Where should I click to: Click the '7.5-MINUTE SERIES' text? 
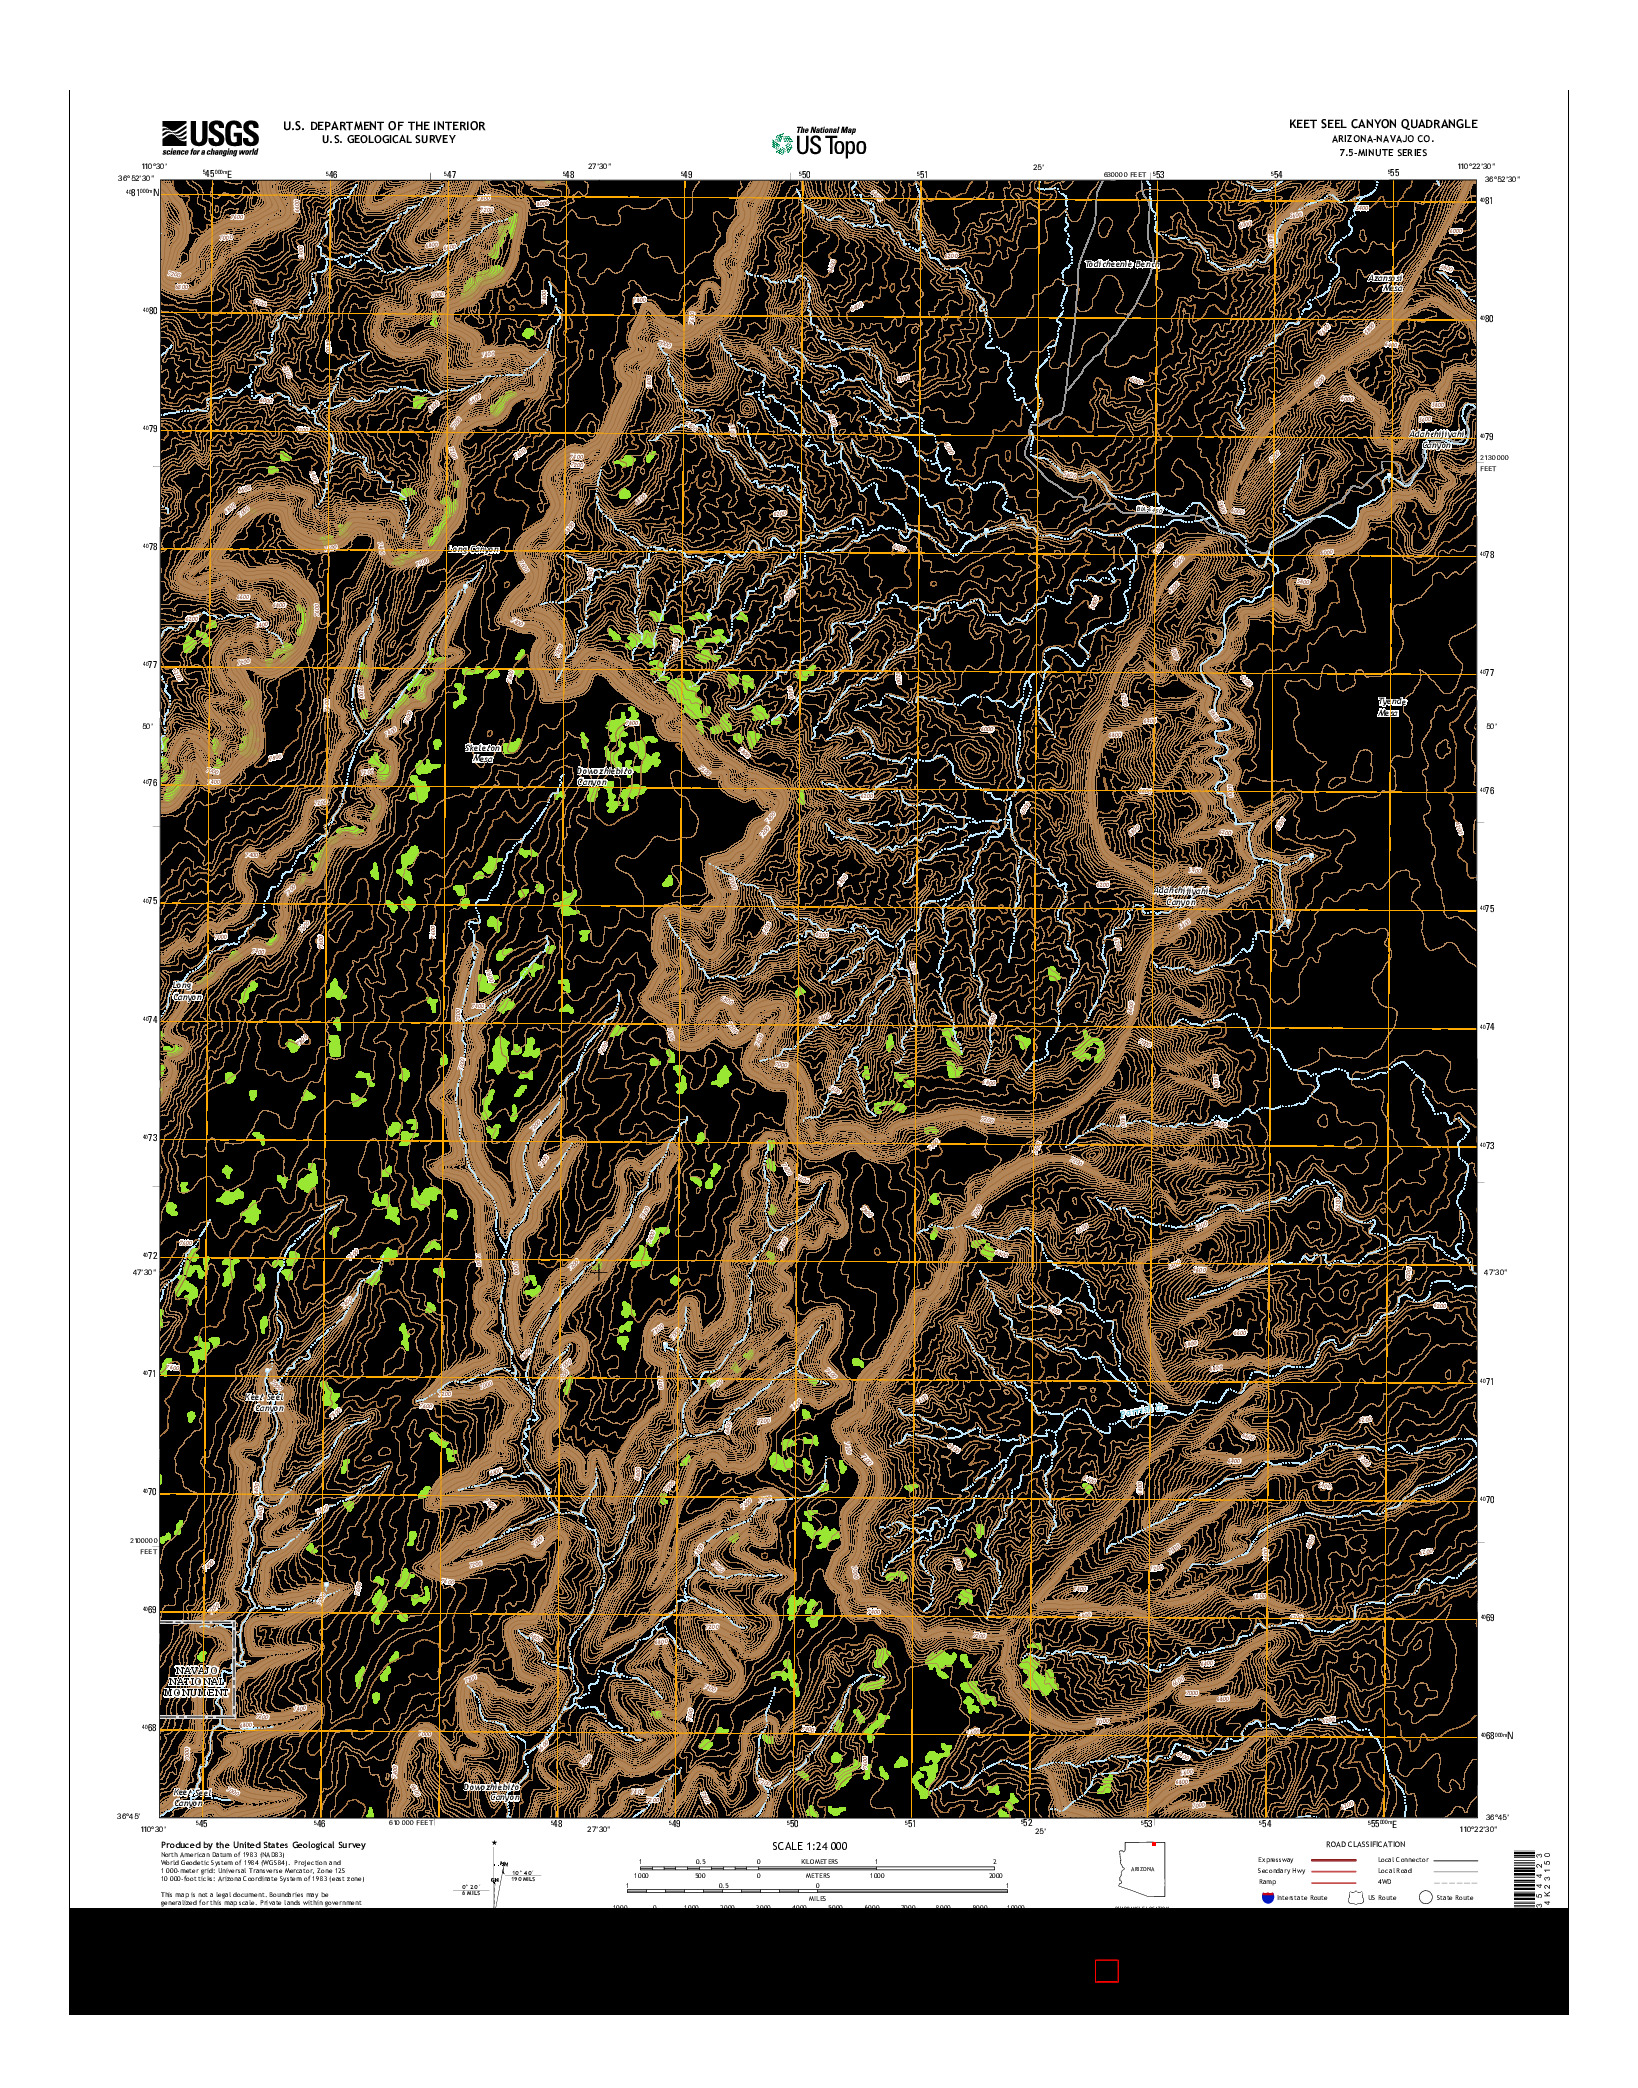[1385, 153]
